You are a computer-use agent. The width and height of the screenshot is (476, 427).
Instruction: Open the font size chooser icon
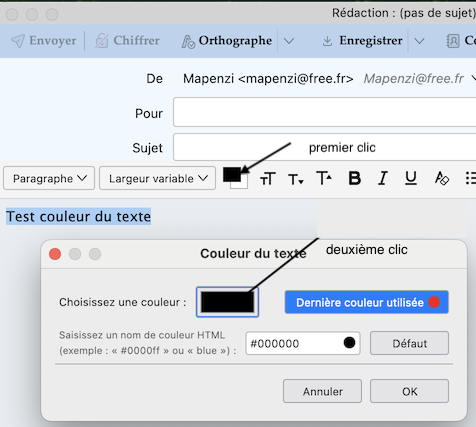coord(268,179)
